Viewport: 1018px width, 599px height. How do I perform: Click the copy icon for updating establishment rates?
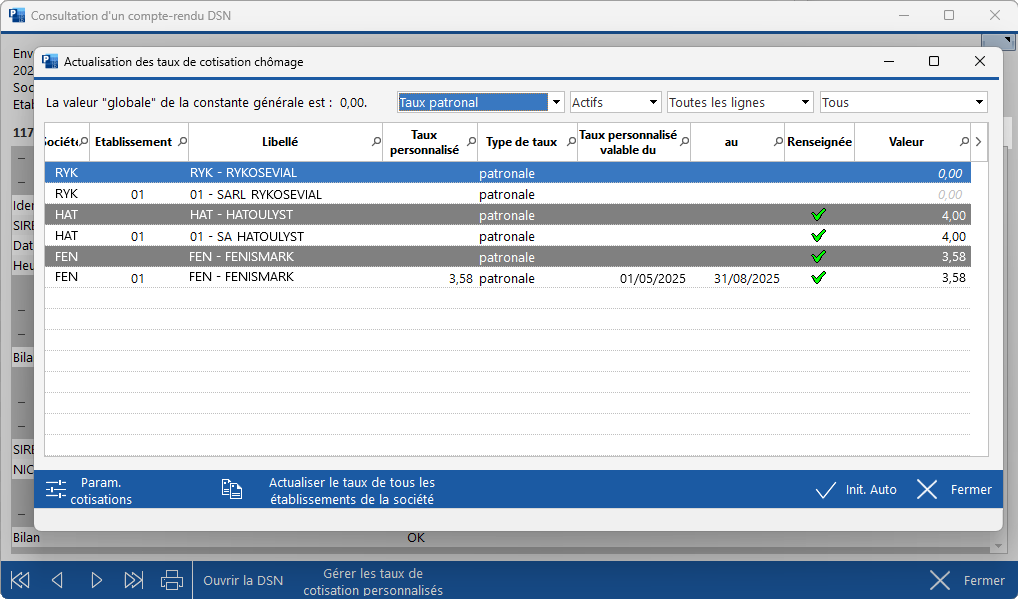[231, 490]
